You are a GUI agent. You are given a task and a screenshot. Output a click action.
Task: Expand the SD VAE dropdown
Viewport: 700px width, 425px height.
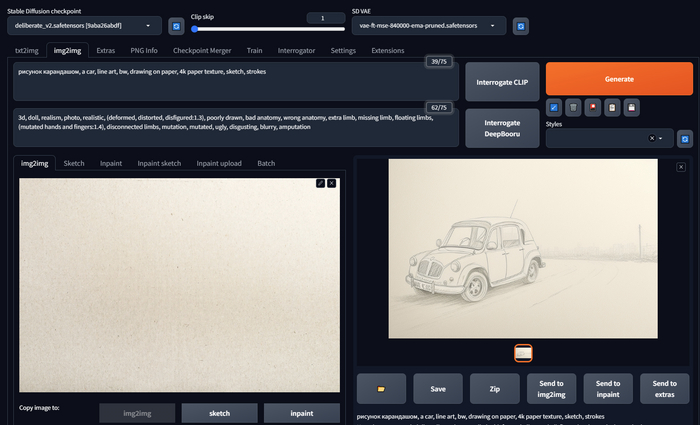(428, 25)
